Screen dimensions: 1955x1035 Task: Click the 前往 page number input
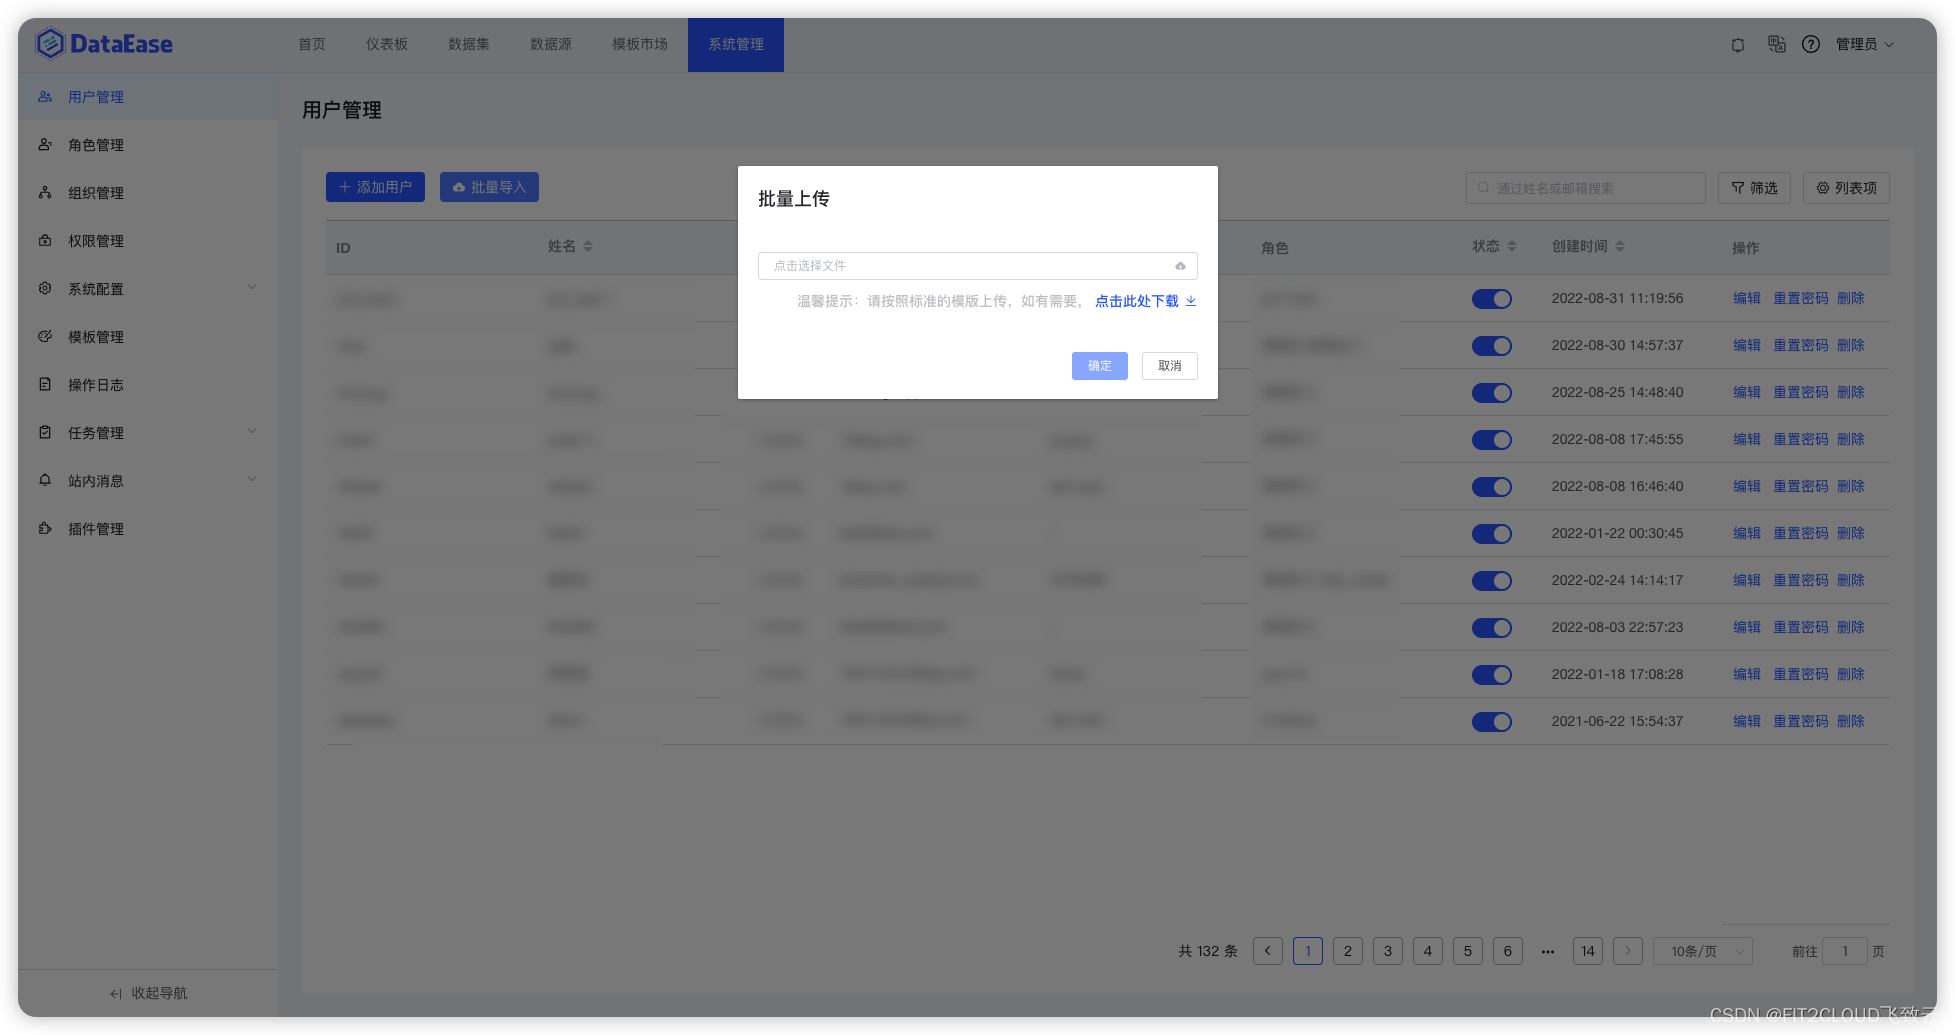(x=1845, y=951)
